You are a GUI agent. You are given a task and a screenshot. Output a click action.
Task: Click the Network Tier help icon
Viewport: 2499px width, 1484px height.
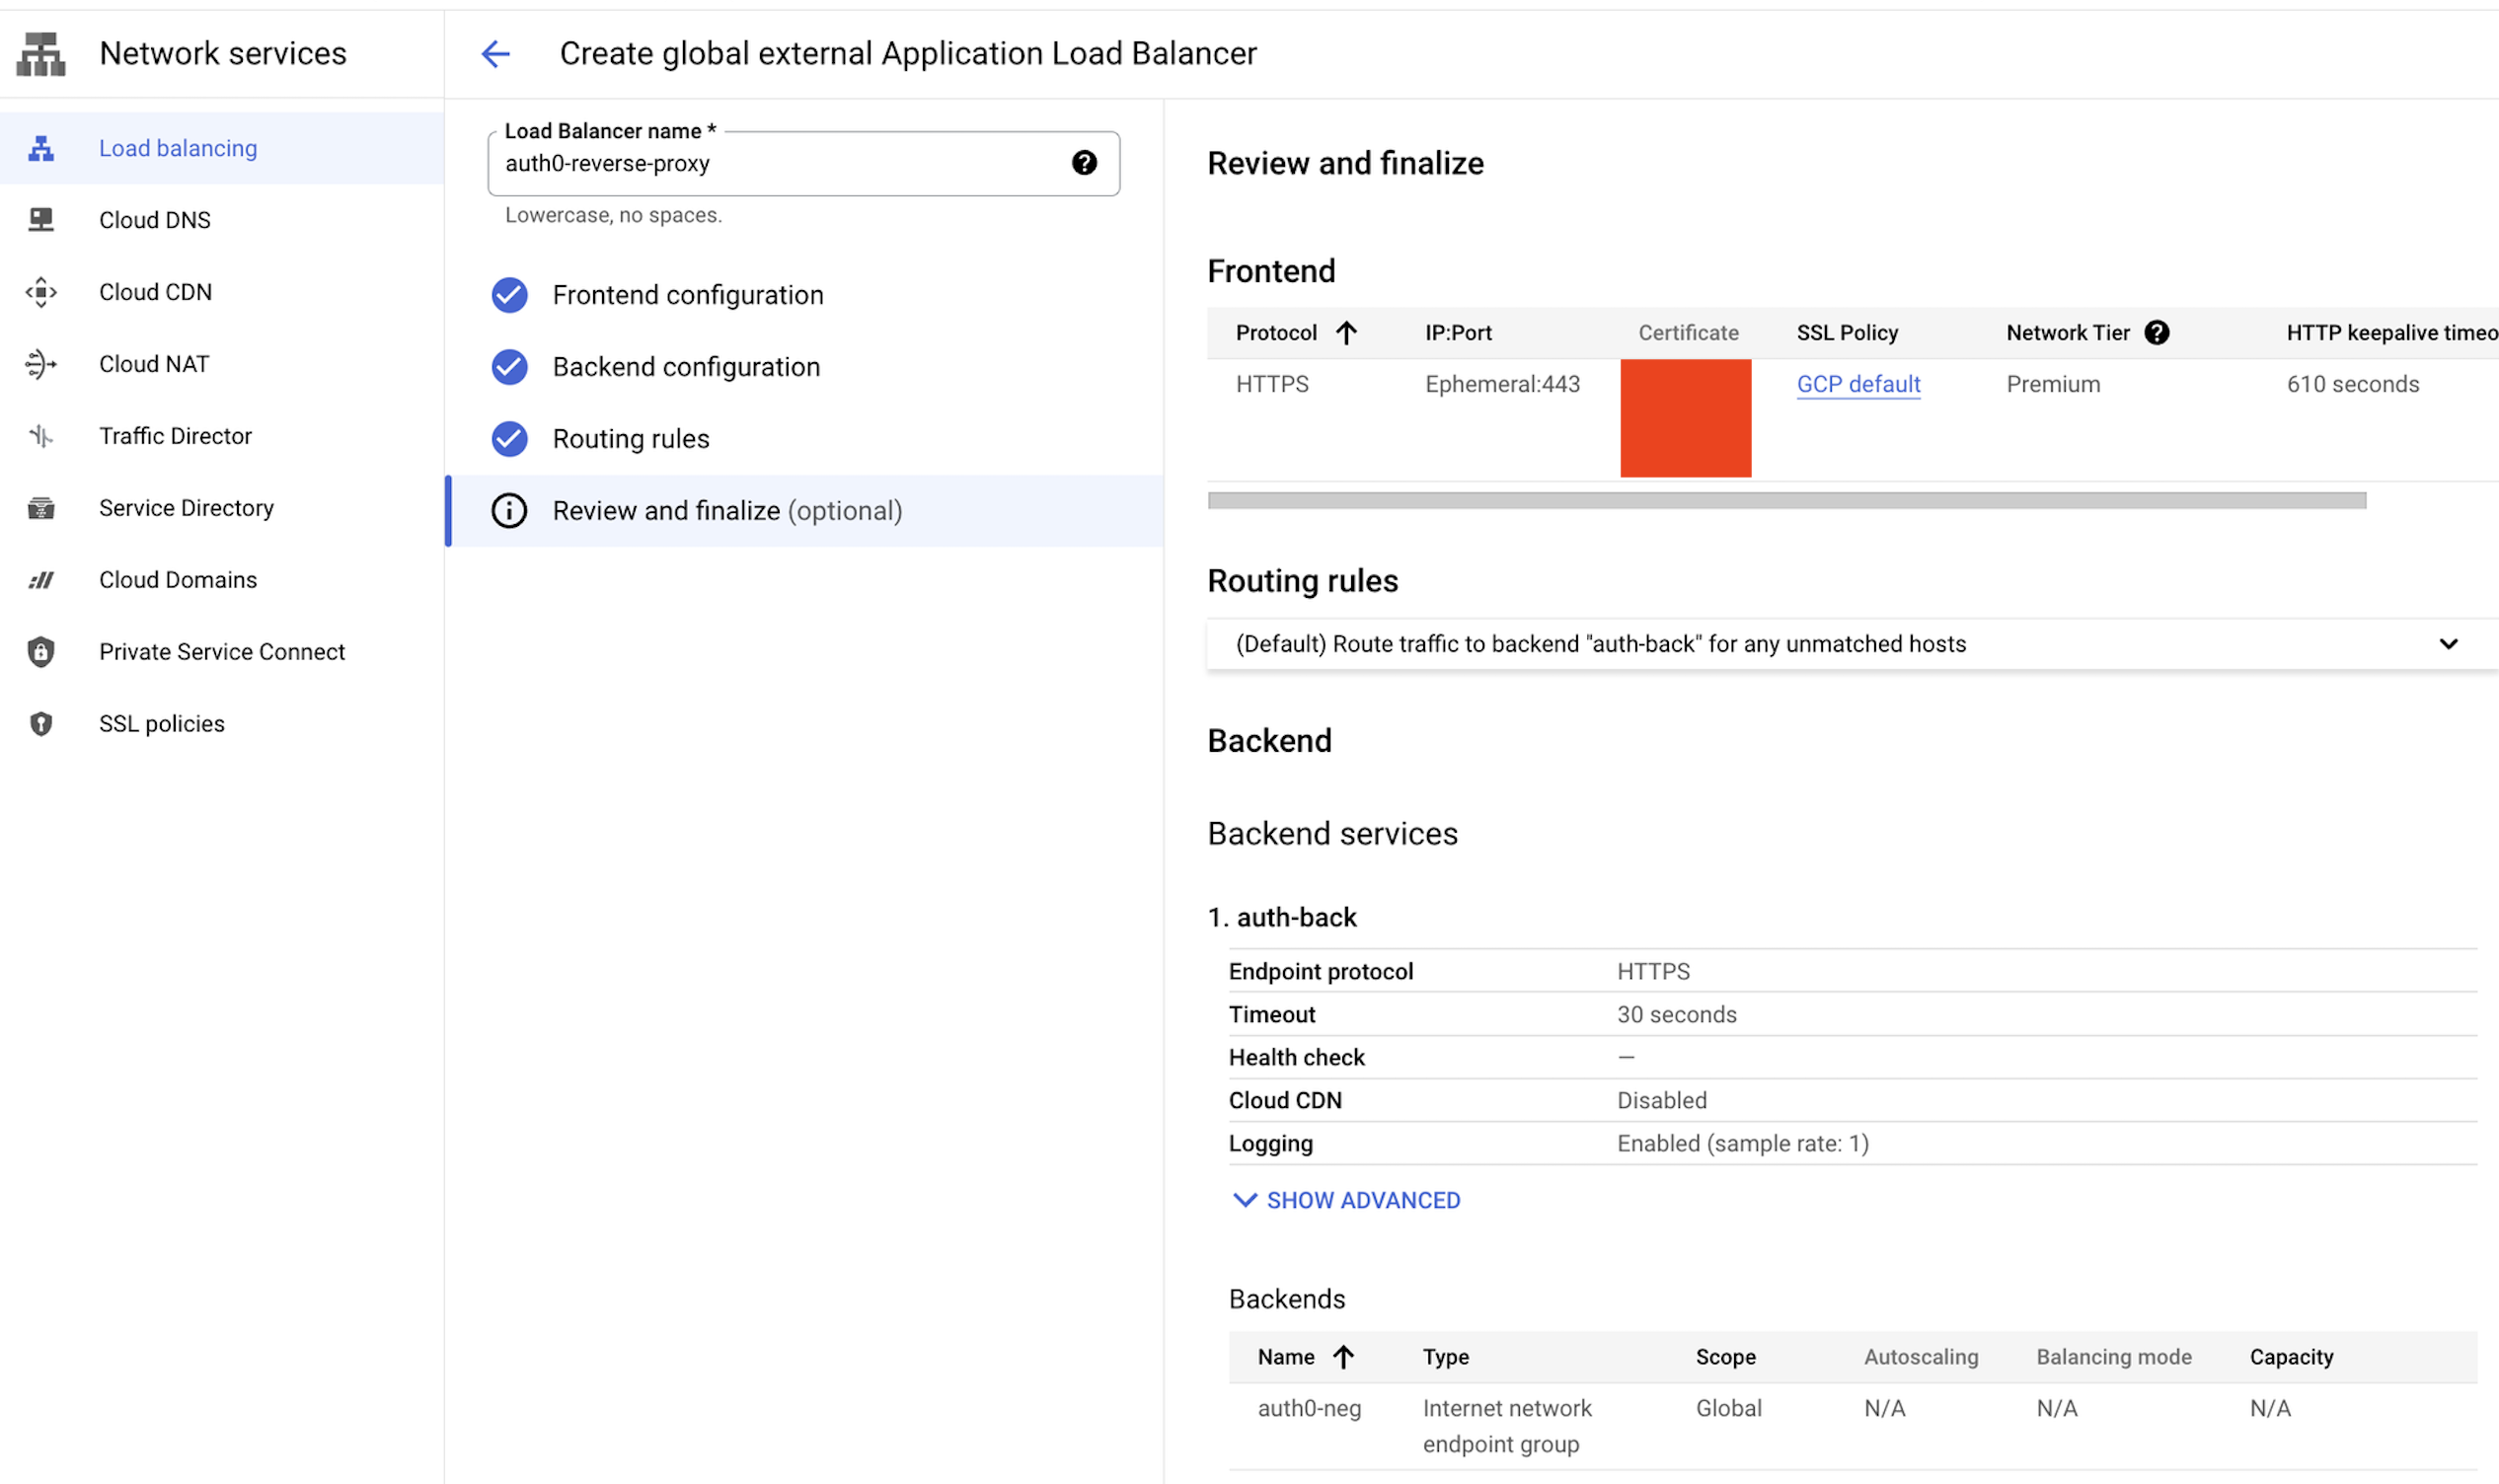(x=2157, y=333)
